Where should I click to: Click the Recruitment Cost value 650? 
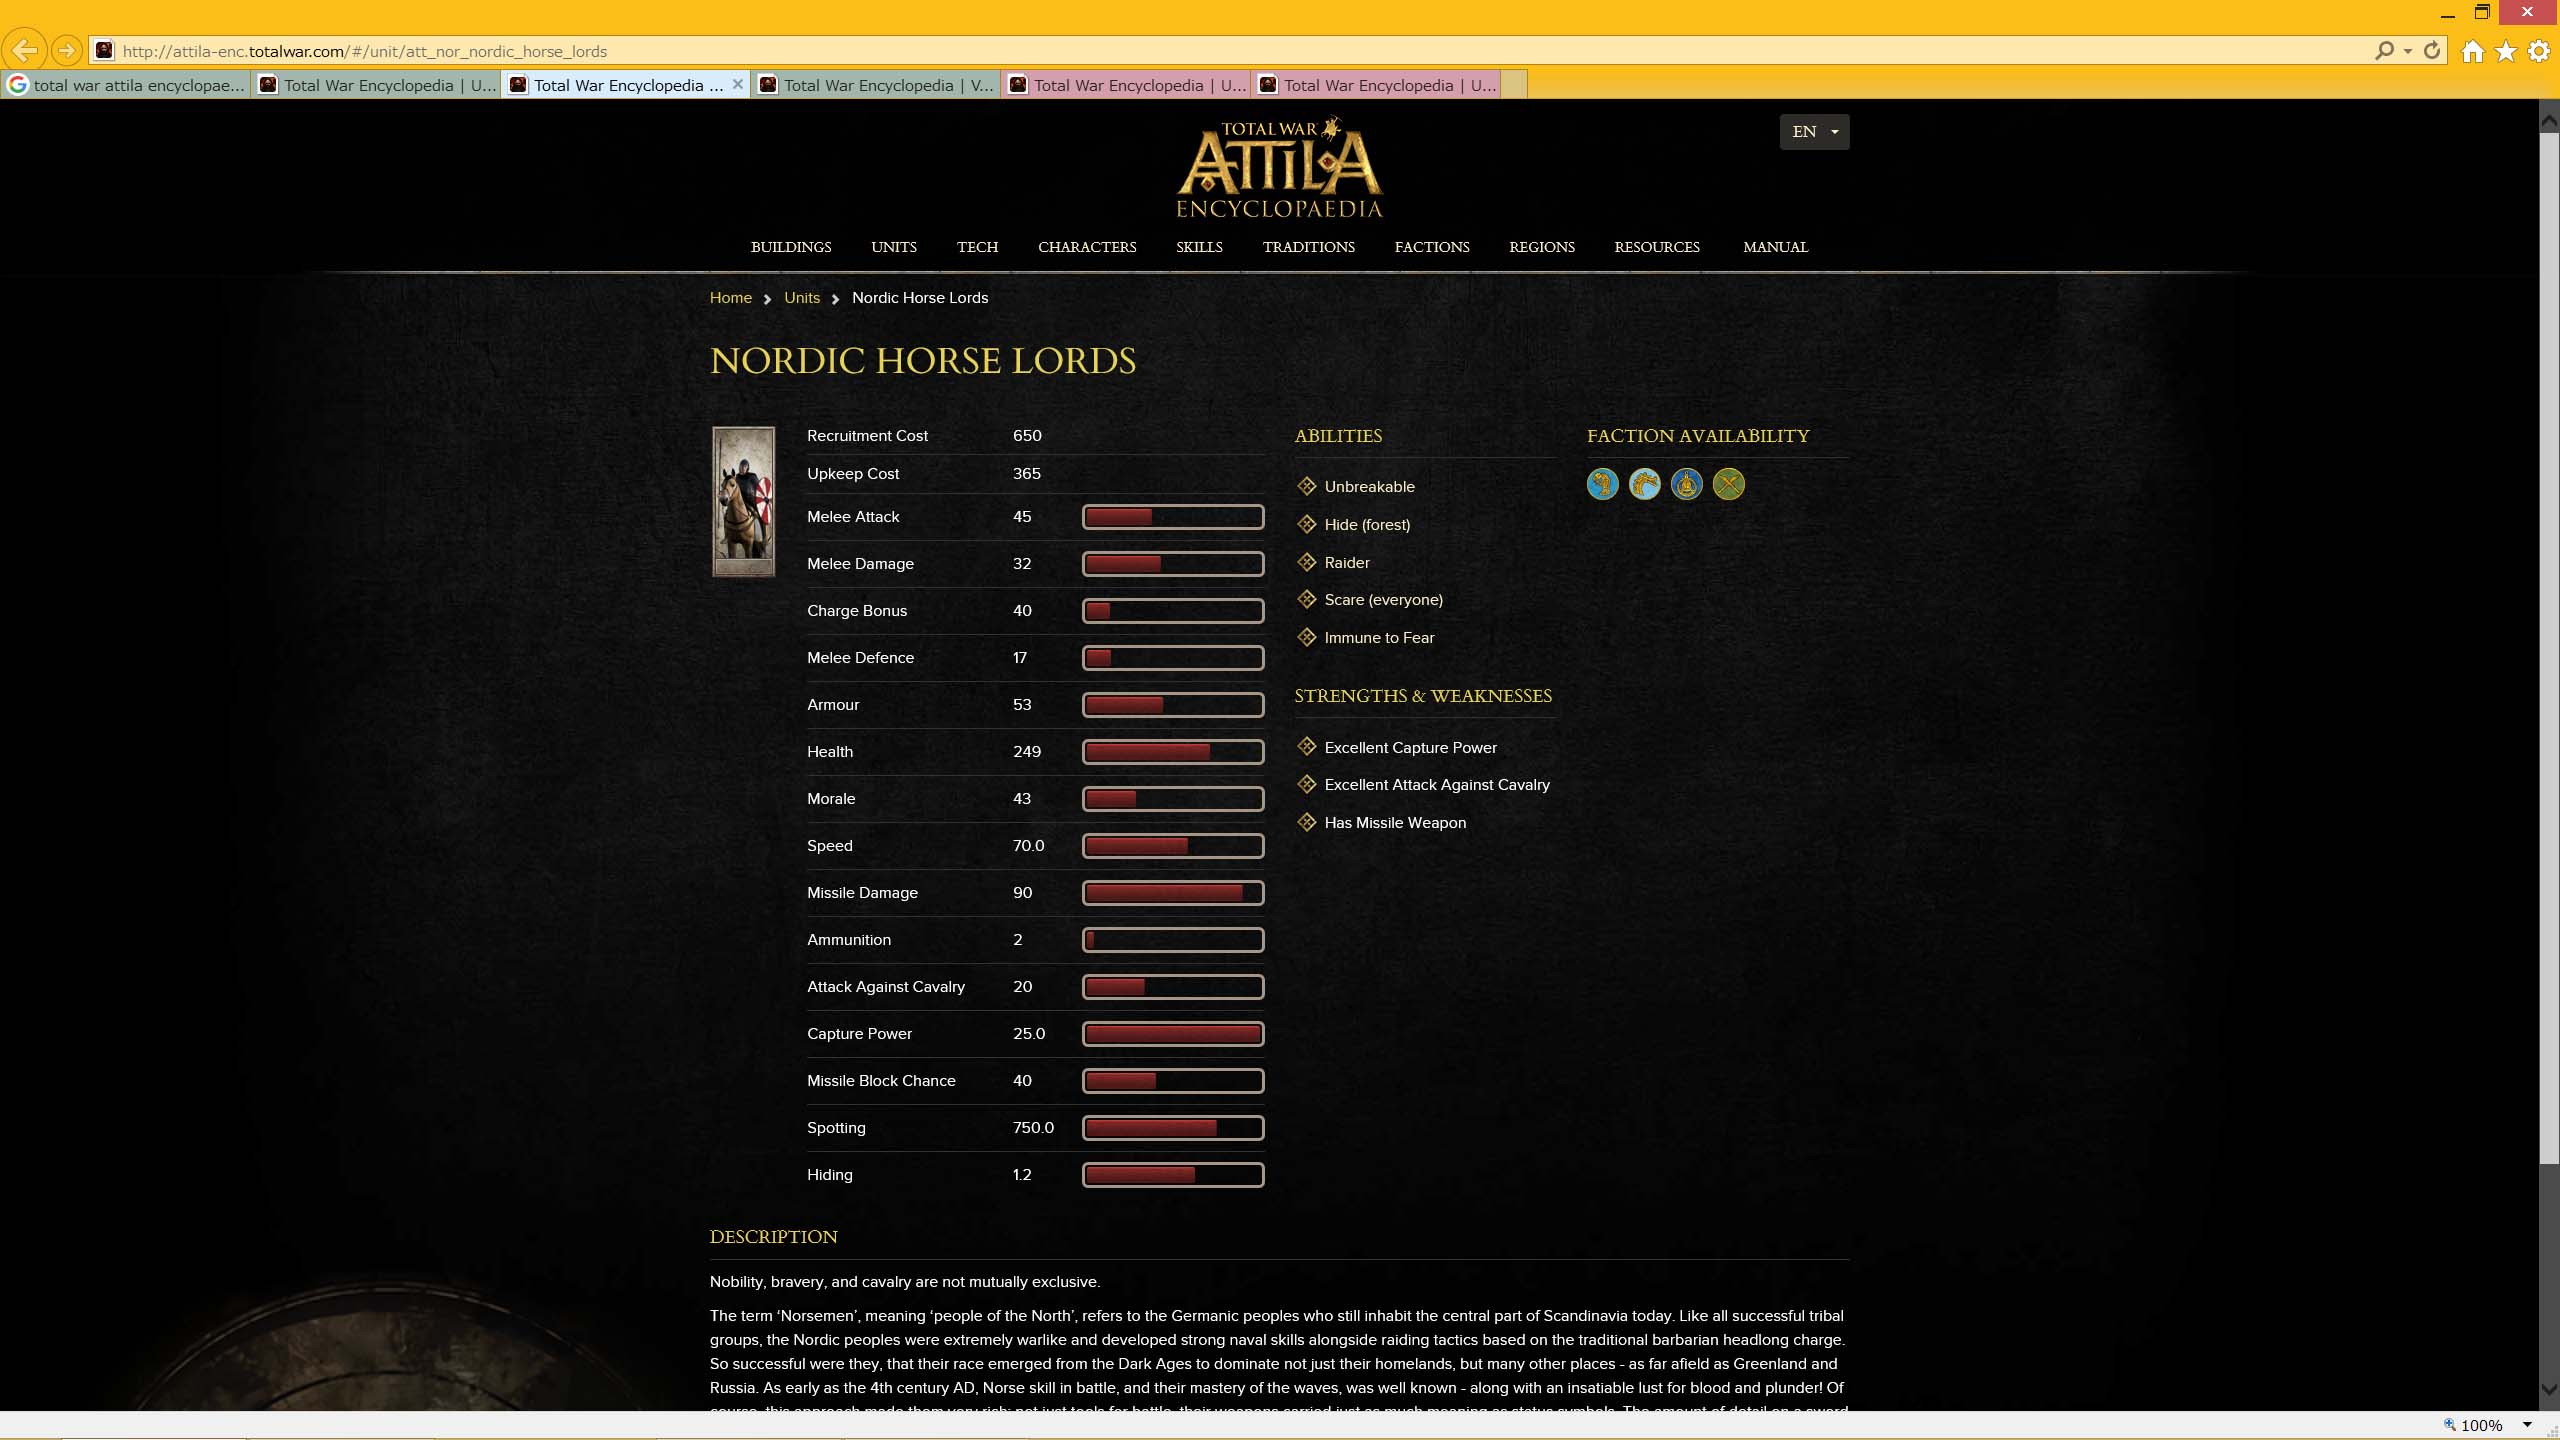click(x=1027, y=436)
